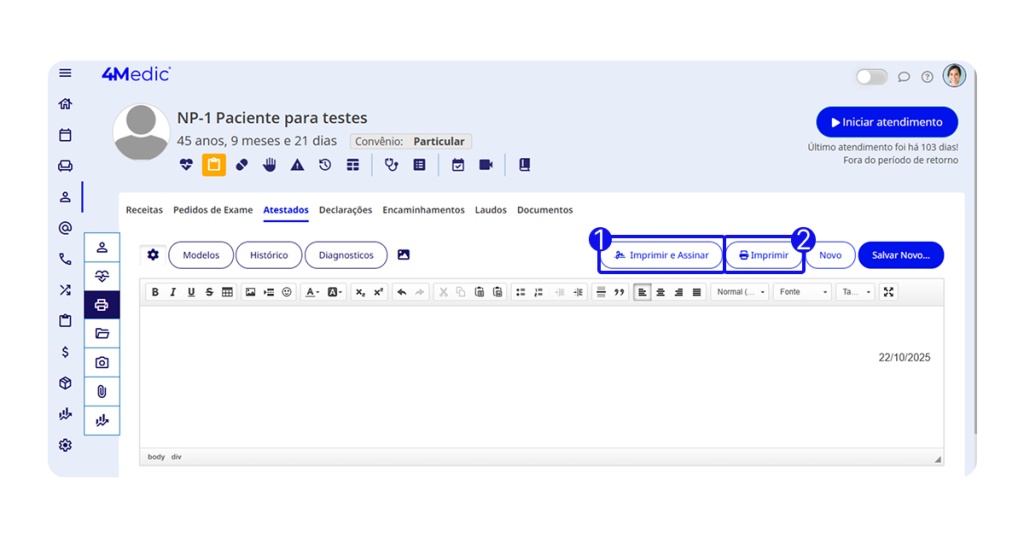The width and height of the screenshot is (1024, 538).
Task: Open the Pedidos de Exame tab
Action: pos(213,210)
